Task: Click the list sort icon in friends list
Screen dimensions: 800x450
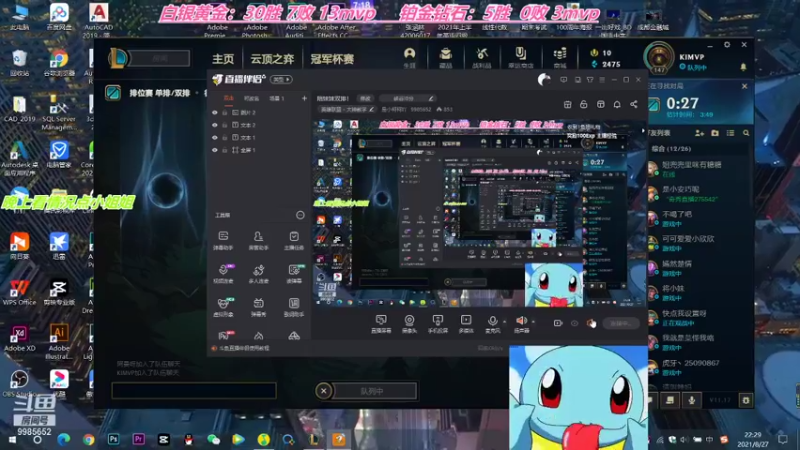Action: (730, 133)
